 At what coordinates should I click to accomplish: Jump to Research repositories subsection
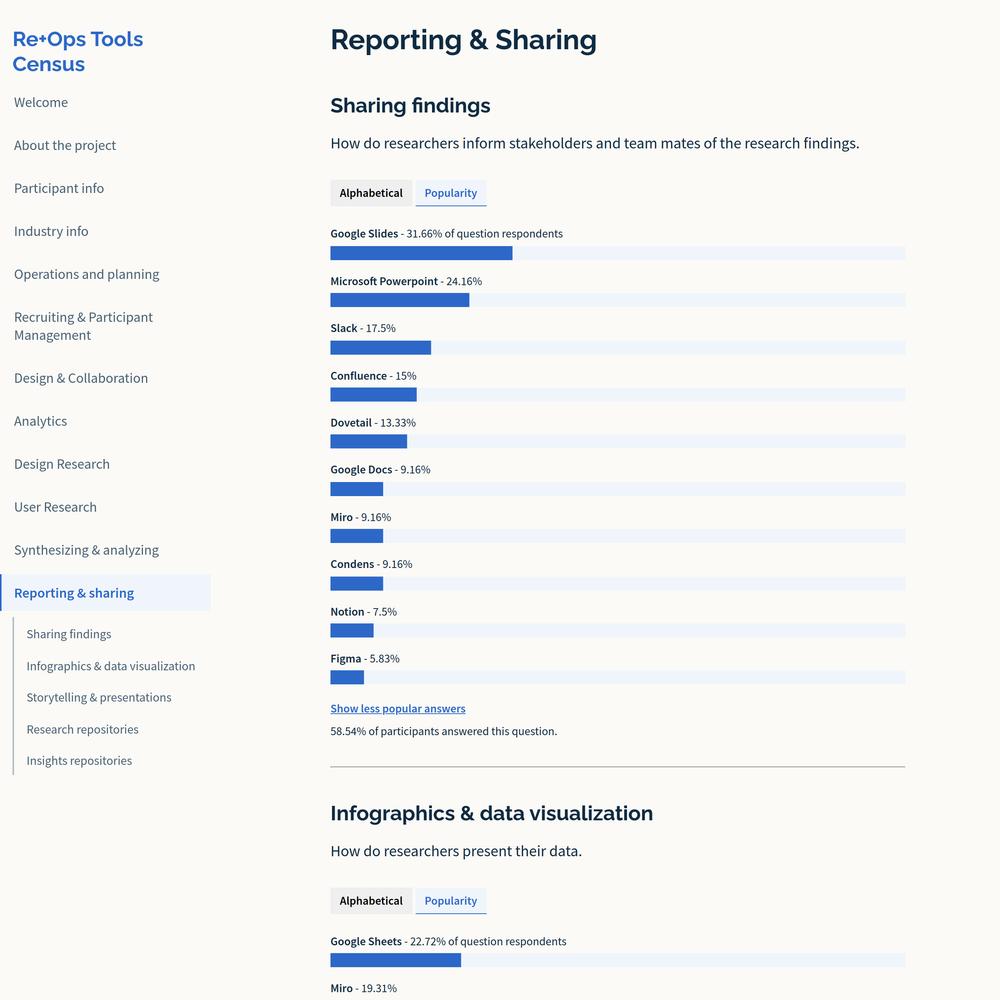click(82, 730)
